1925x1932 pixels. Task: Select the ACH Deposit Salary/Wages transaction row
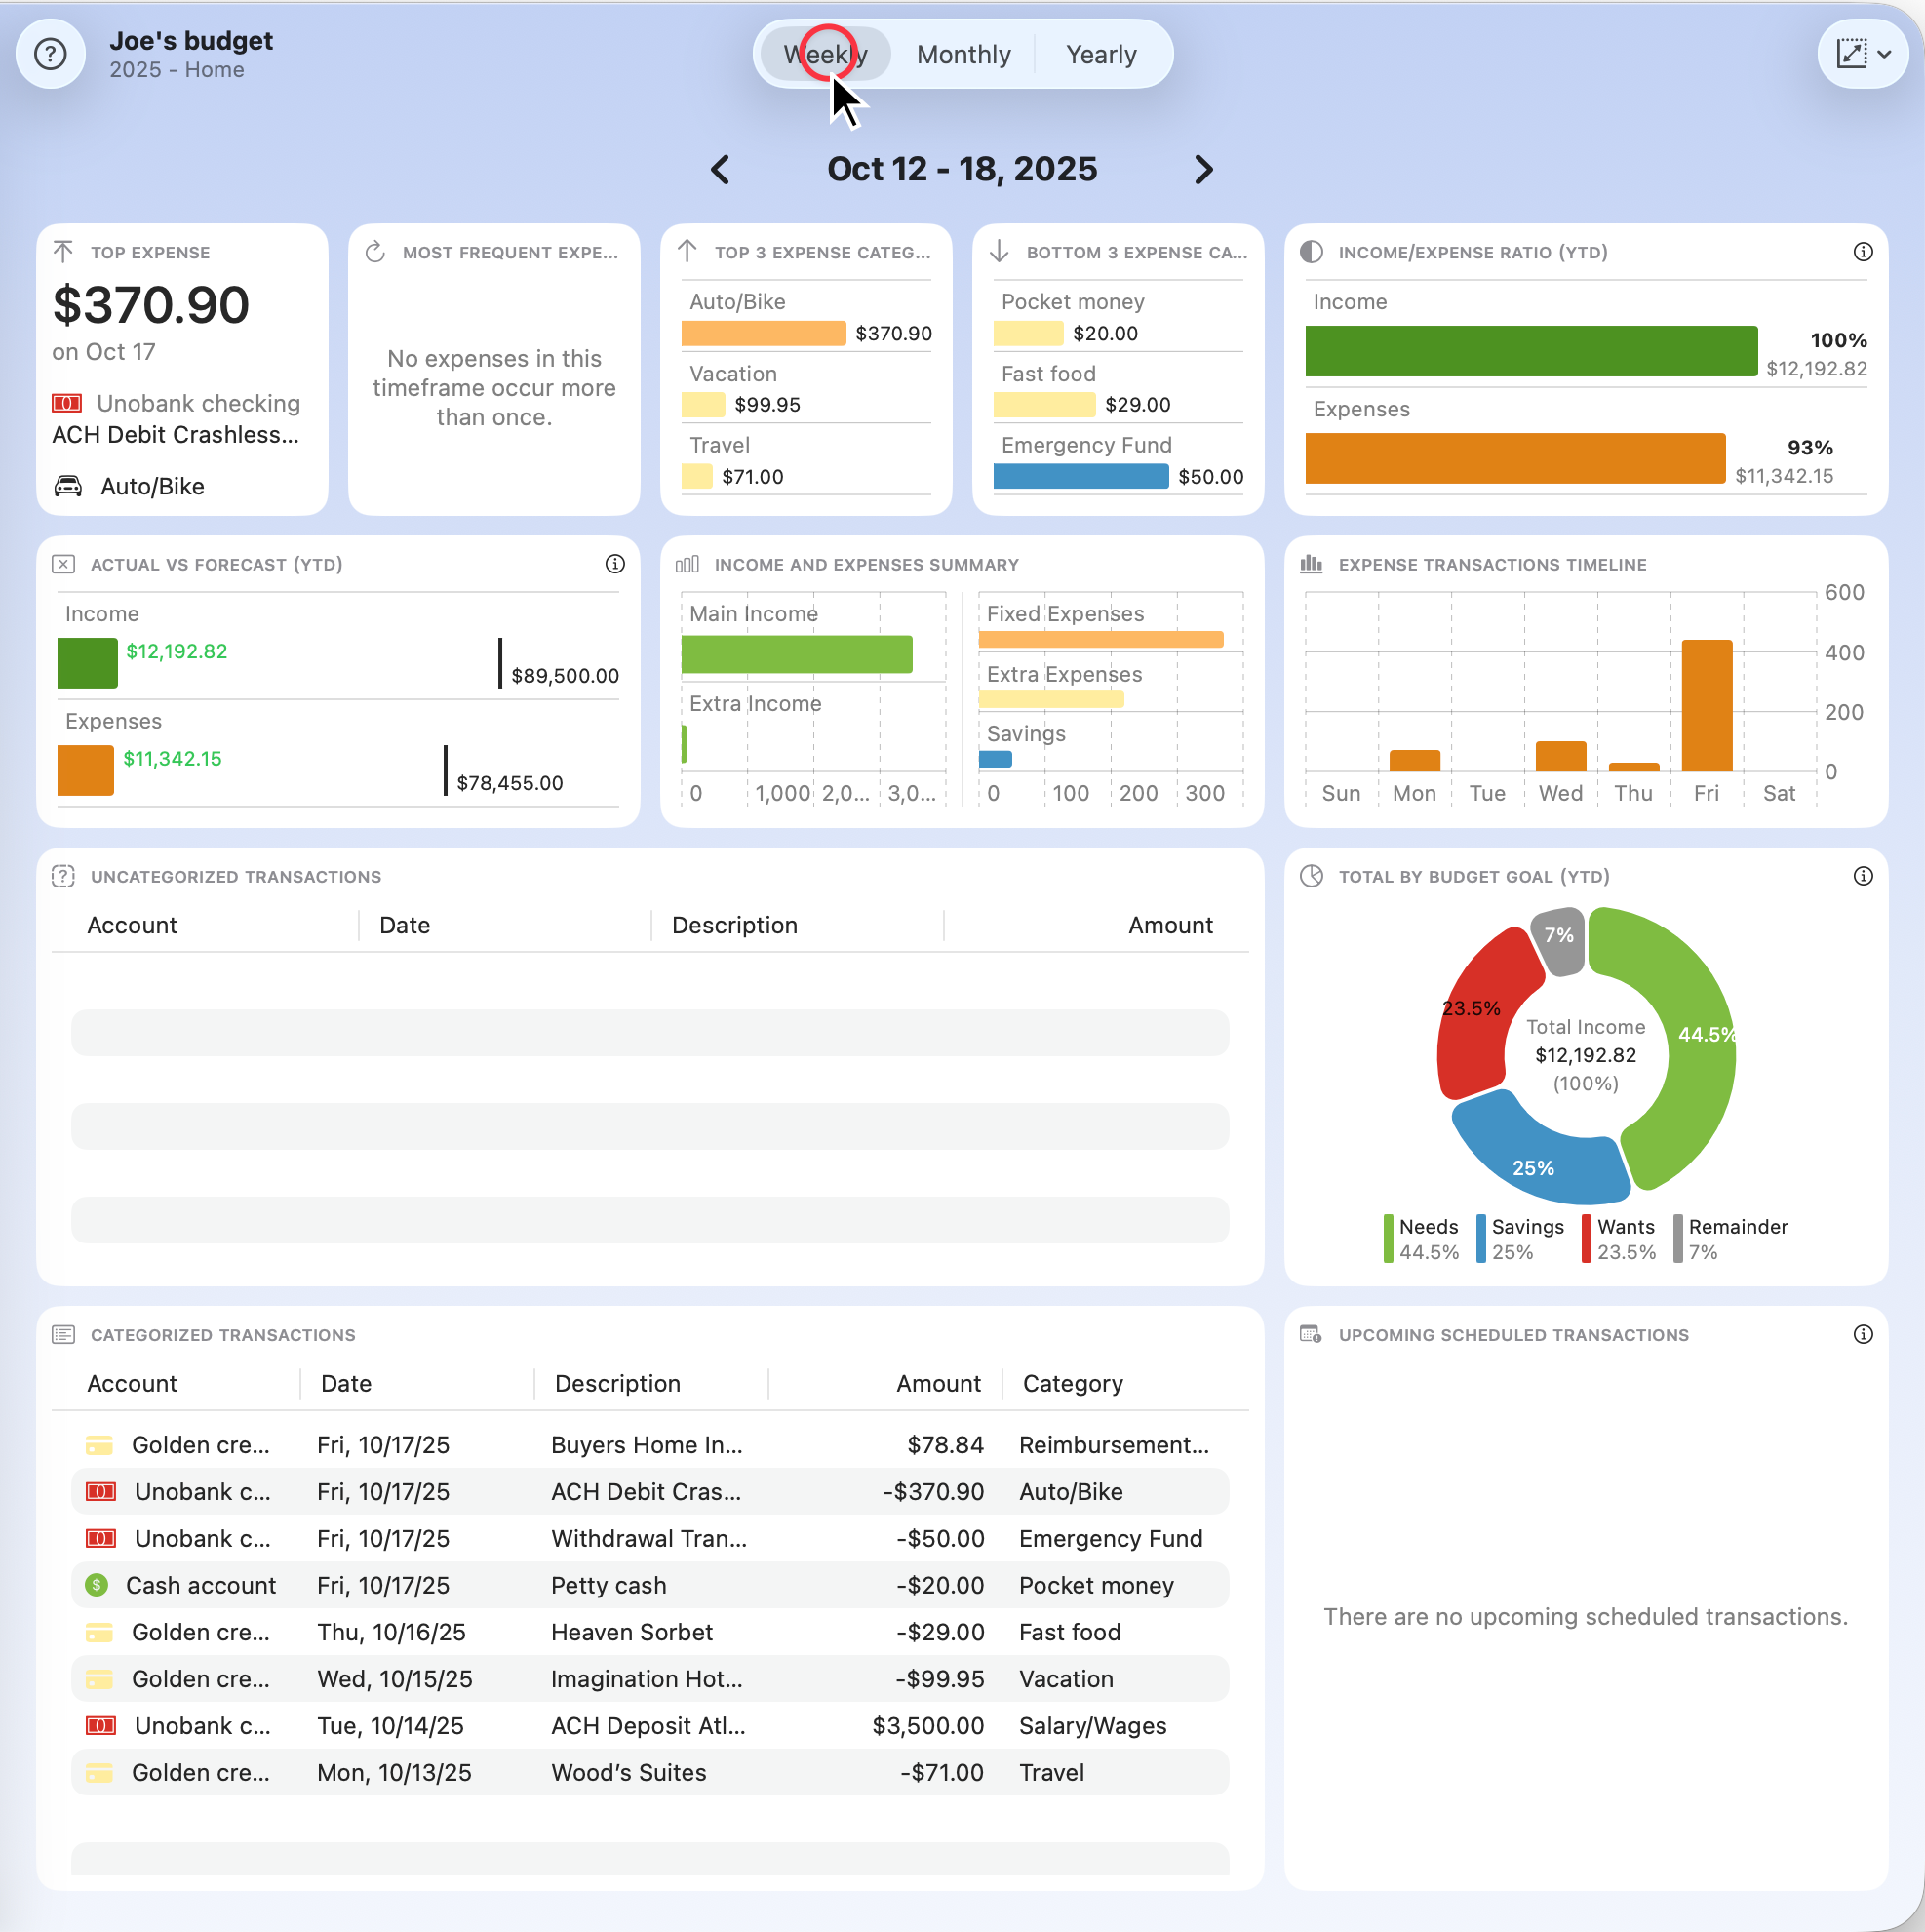pos(650,1726)
